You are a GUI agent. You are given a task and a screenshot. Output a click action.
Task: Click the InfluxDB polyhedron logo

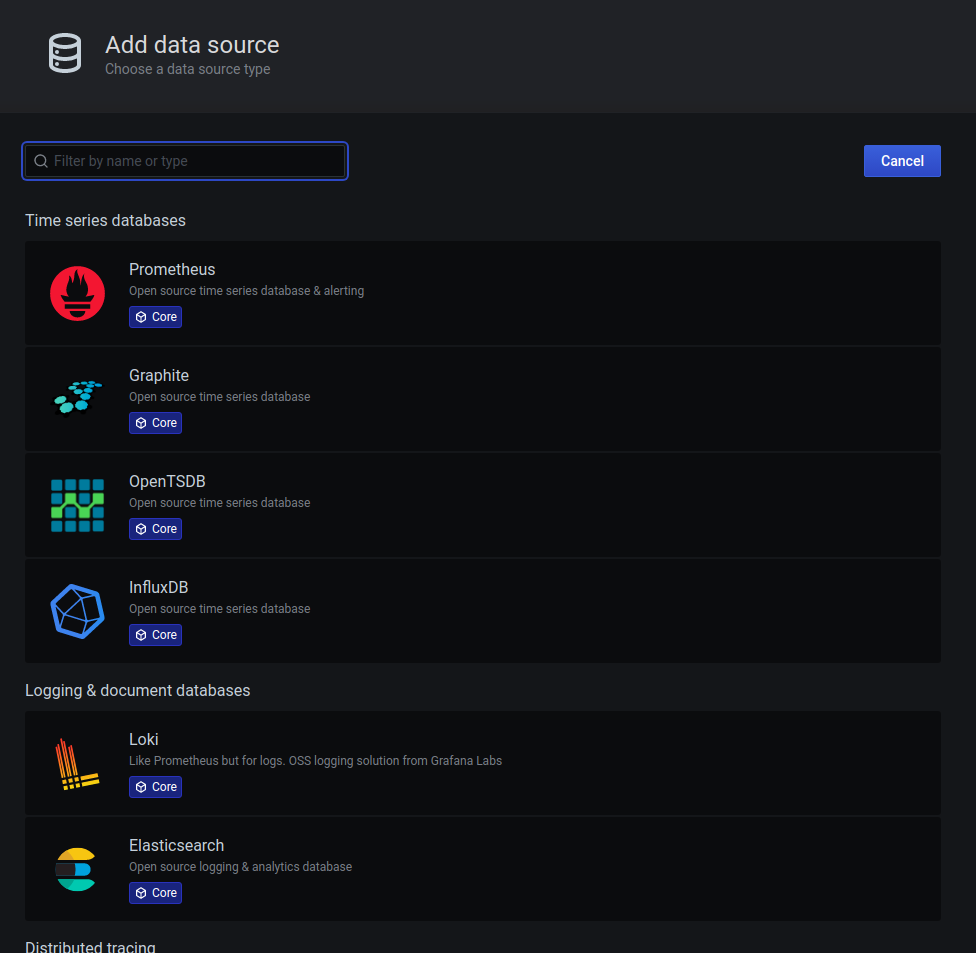pos(77,611)
